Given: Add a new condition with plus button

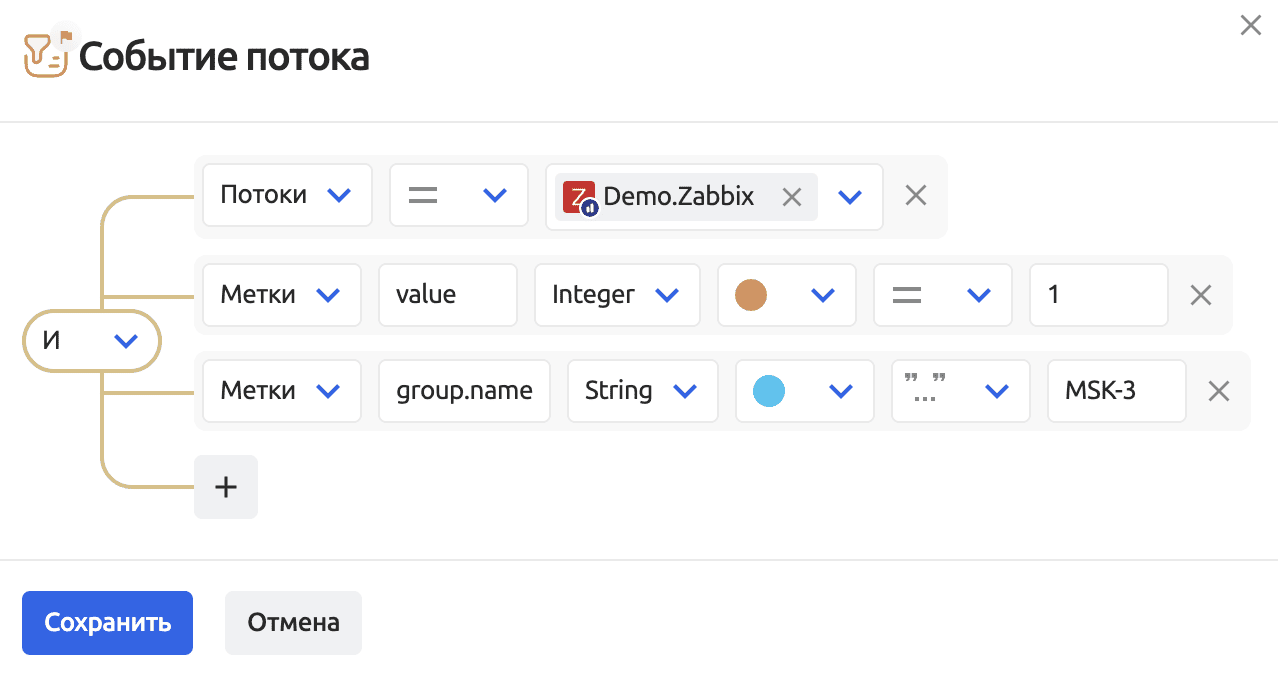Looking at the screenshot, I should (x=226, y=487).
